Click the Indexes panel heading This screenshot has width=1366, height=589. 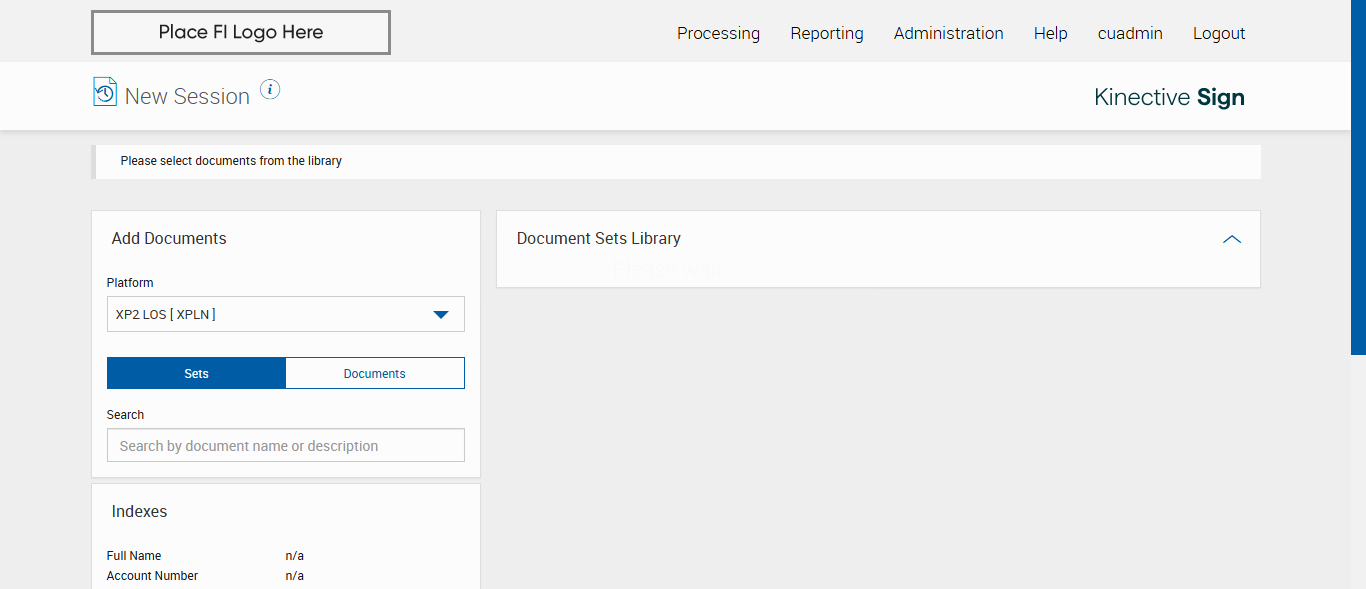[x=139, y=511]
